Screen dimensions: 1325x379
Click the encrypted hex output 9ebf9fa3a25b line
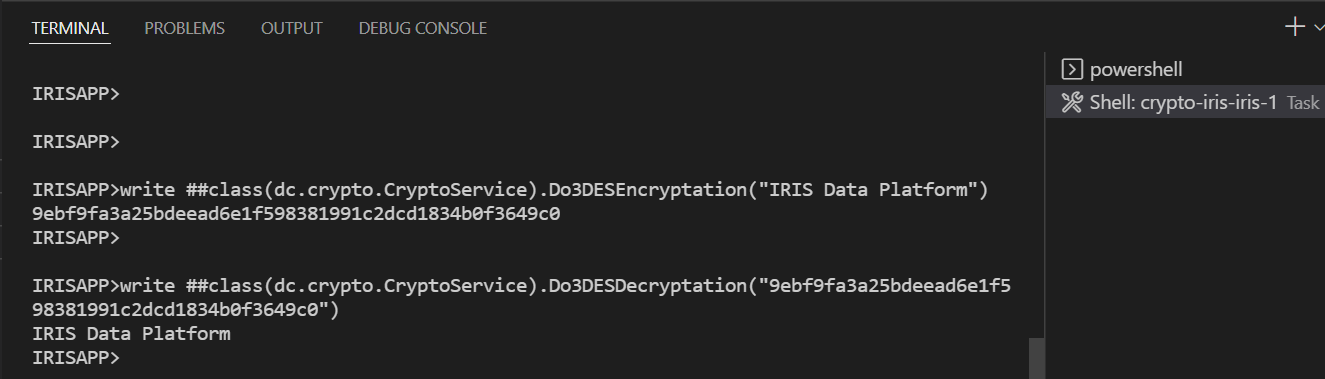tap(296, 214)
